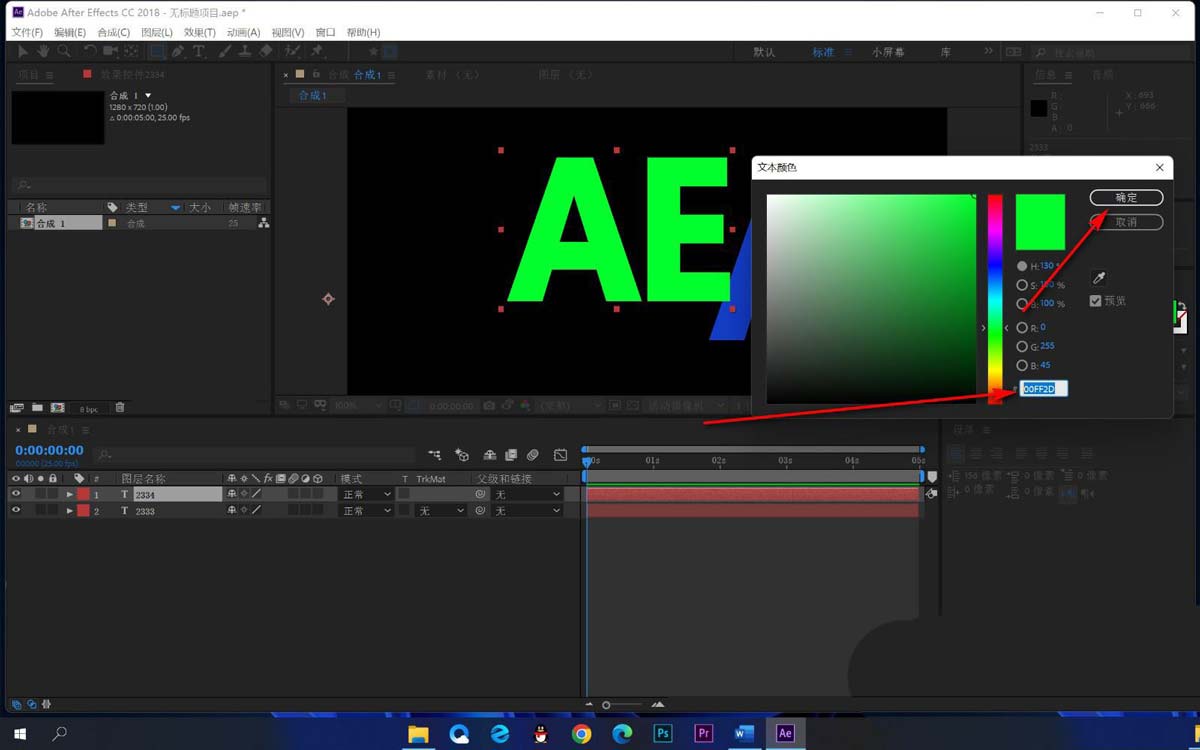This screenshot has width=1200, height=750.
Task: Open Photoshop from the taskbar
Action: (x=663, y=733)
